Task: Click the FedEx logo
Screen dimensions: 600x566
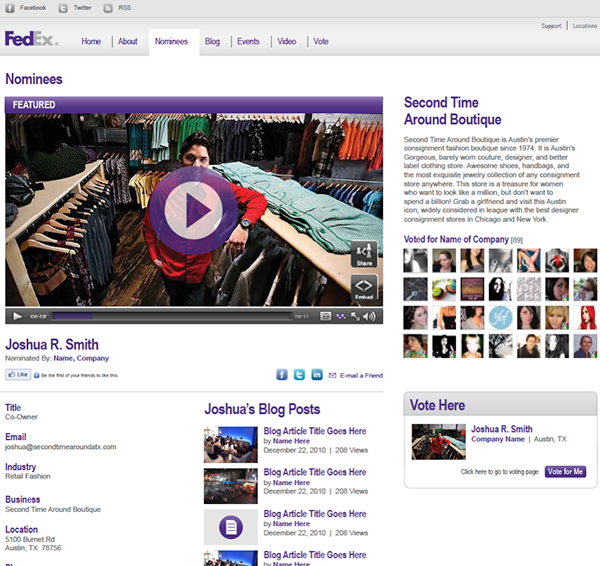Action: (32, 39)
